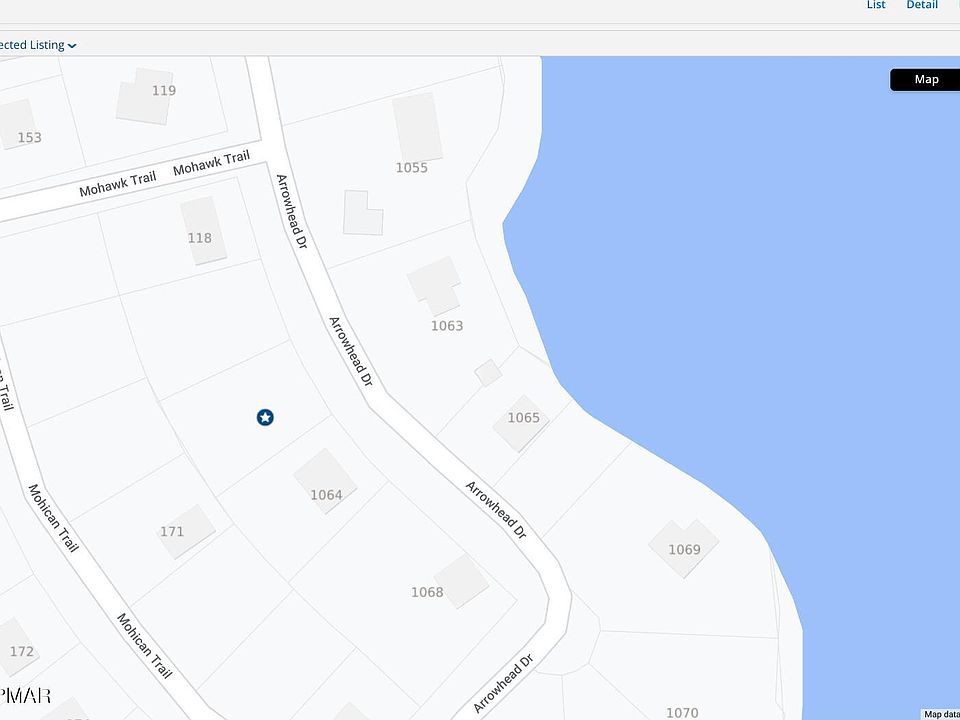The image size is (960, 720).
Task: Click the L-shaped building below 1055
Action: [x=363, y=213]
